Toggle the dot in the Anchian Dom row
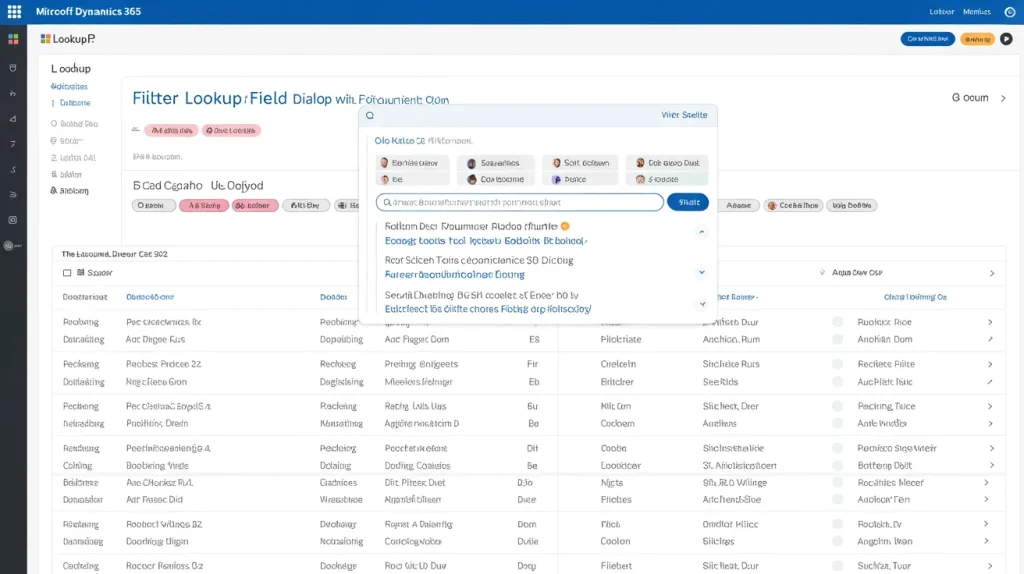This screenshot has width=1024, height=574. click(x=837, y=339)
